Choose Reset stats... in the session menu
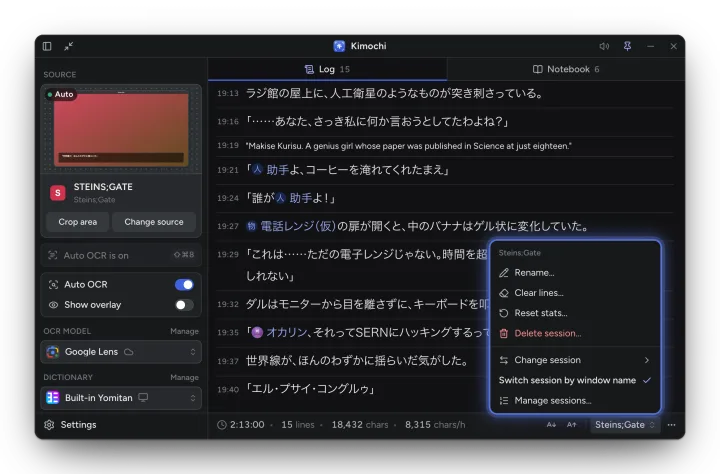 pyautogui.click(x=575, y=313)
